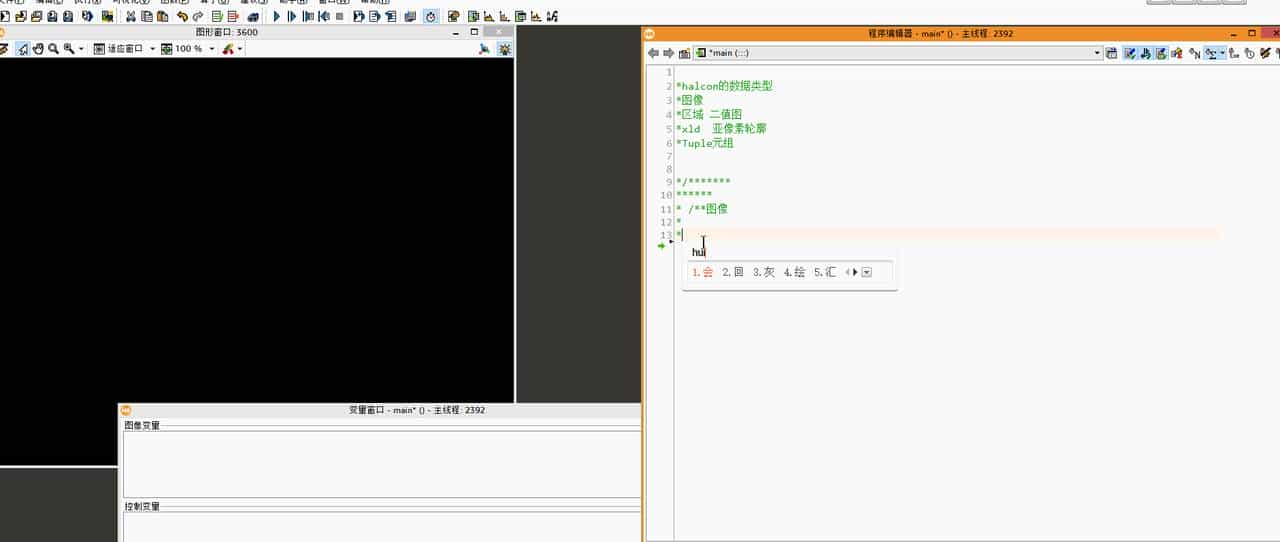Select the hand pan tool in graphics window
Viewport: 1280px width, 542px height.
click(x=38, y=48)
